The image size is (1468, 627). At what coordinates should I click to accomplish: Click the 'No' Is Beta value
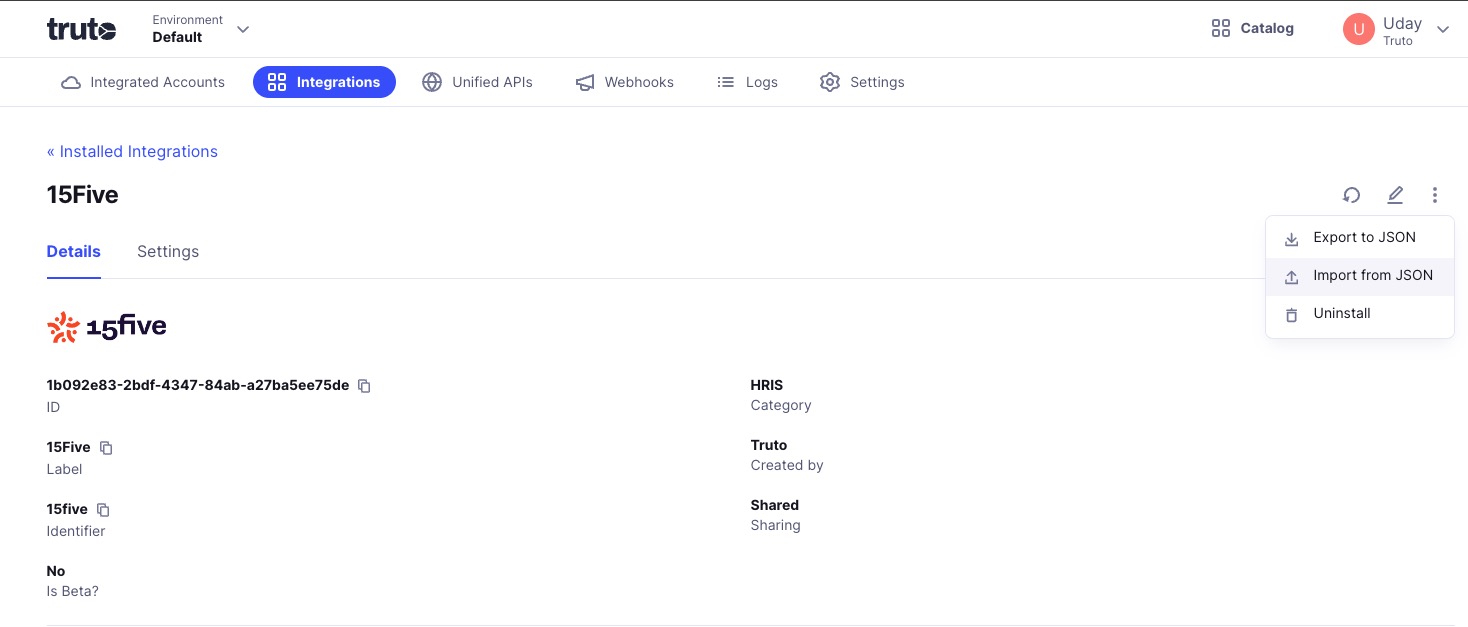[x=56, y=571]
